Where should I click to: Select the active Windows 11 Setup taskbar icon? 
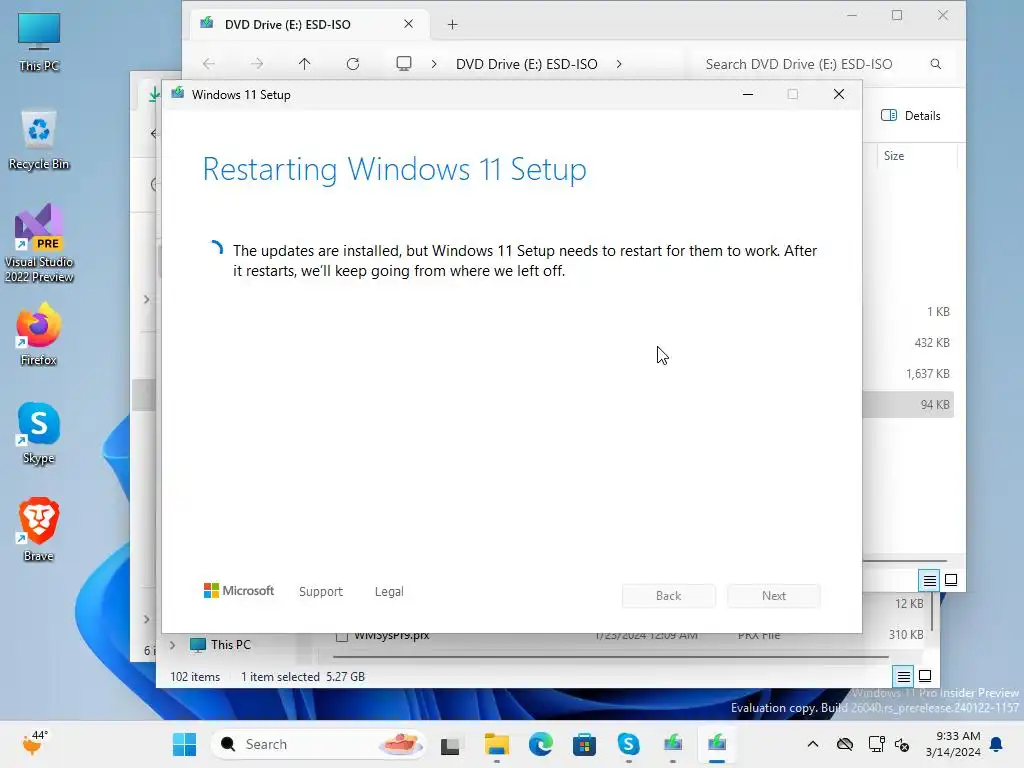(x=716, y=744)
